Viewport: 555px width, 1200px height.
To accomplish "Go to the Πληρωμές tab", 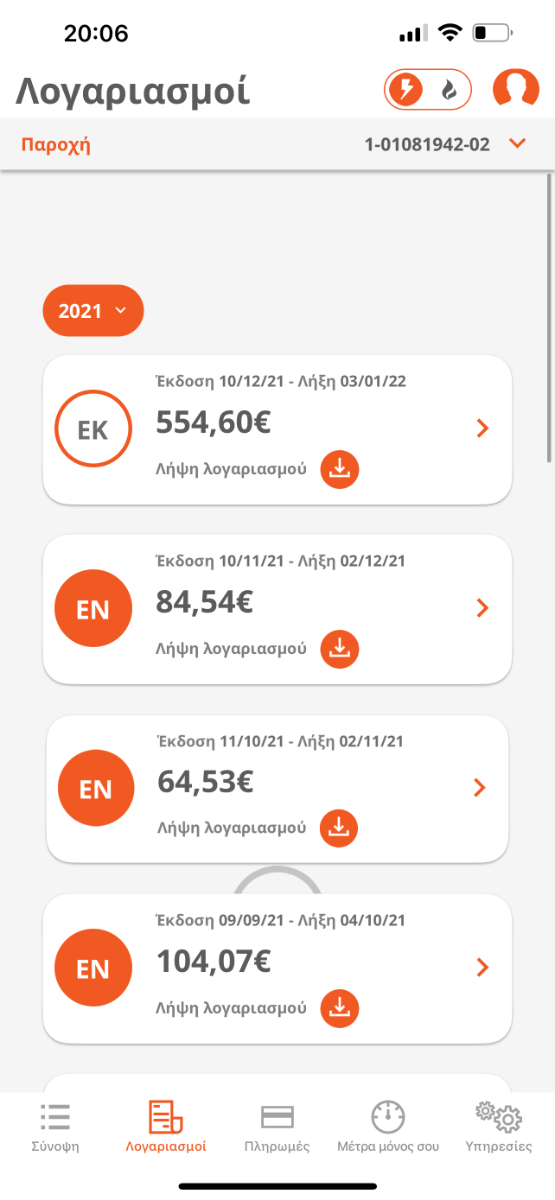I will pyautogui.click(x=277, y=1128).
